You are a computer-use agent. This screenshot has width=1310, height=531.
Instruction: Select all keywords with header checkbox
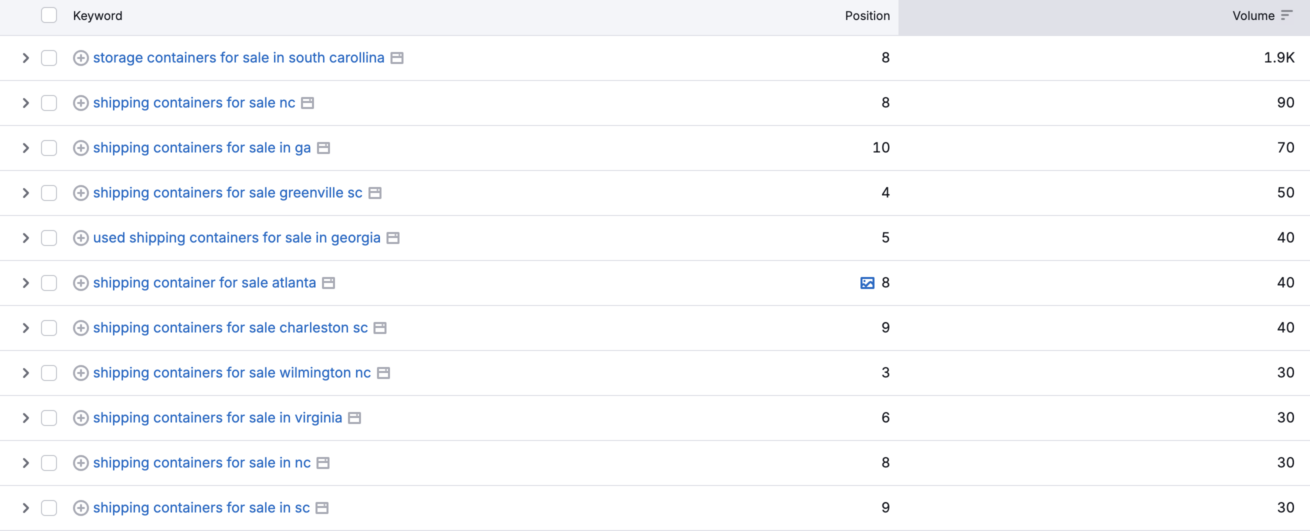(49, 15)
